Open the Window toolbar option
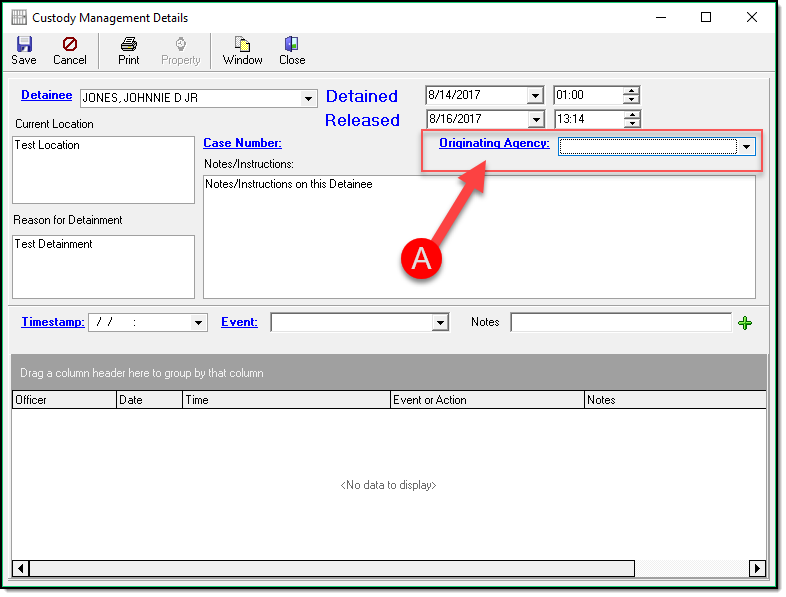This screenshot has height=597, width=786. click(242, 45)
